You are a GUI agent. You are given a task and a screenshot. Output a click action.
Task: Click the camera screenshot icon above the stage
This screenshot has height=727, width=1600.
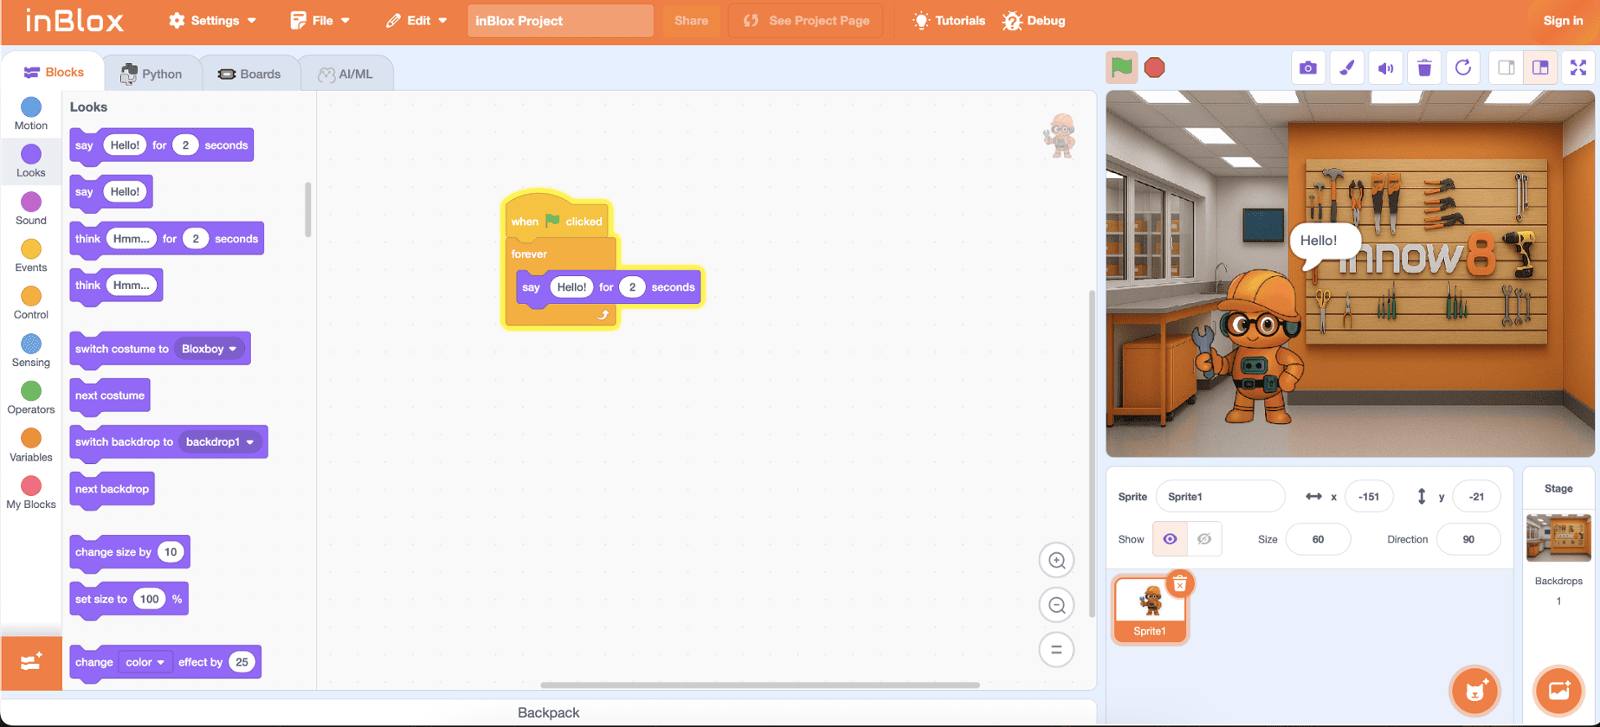coord(1307,68)
